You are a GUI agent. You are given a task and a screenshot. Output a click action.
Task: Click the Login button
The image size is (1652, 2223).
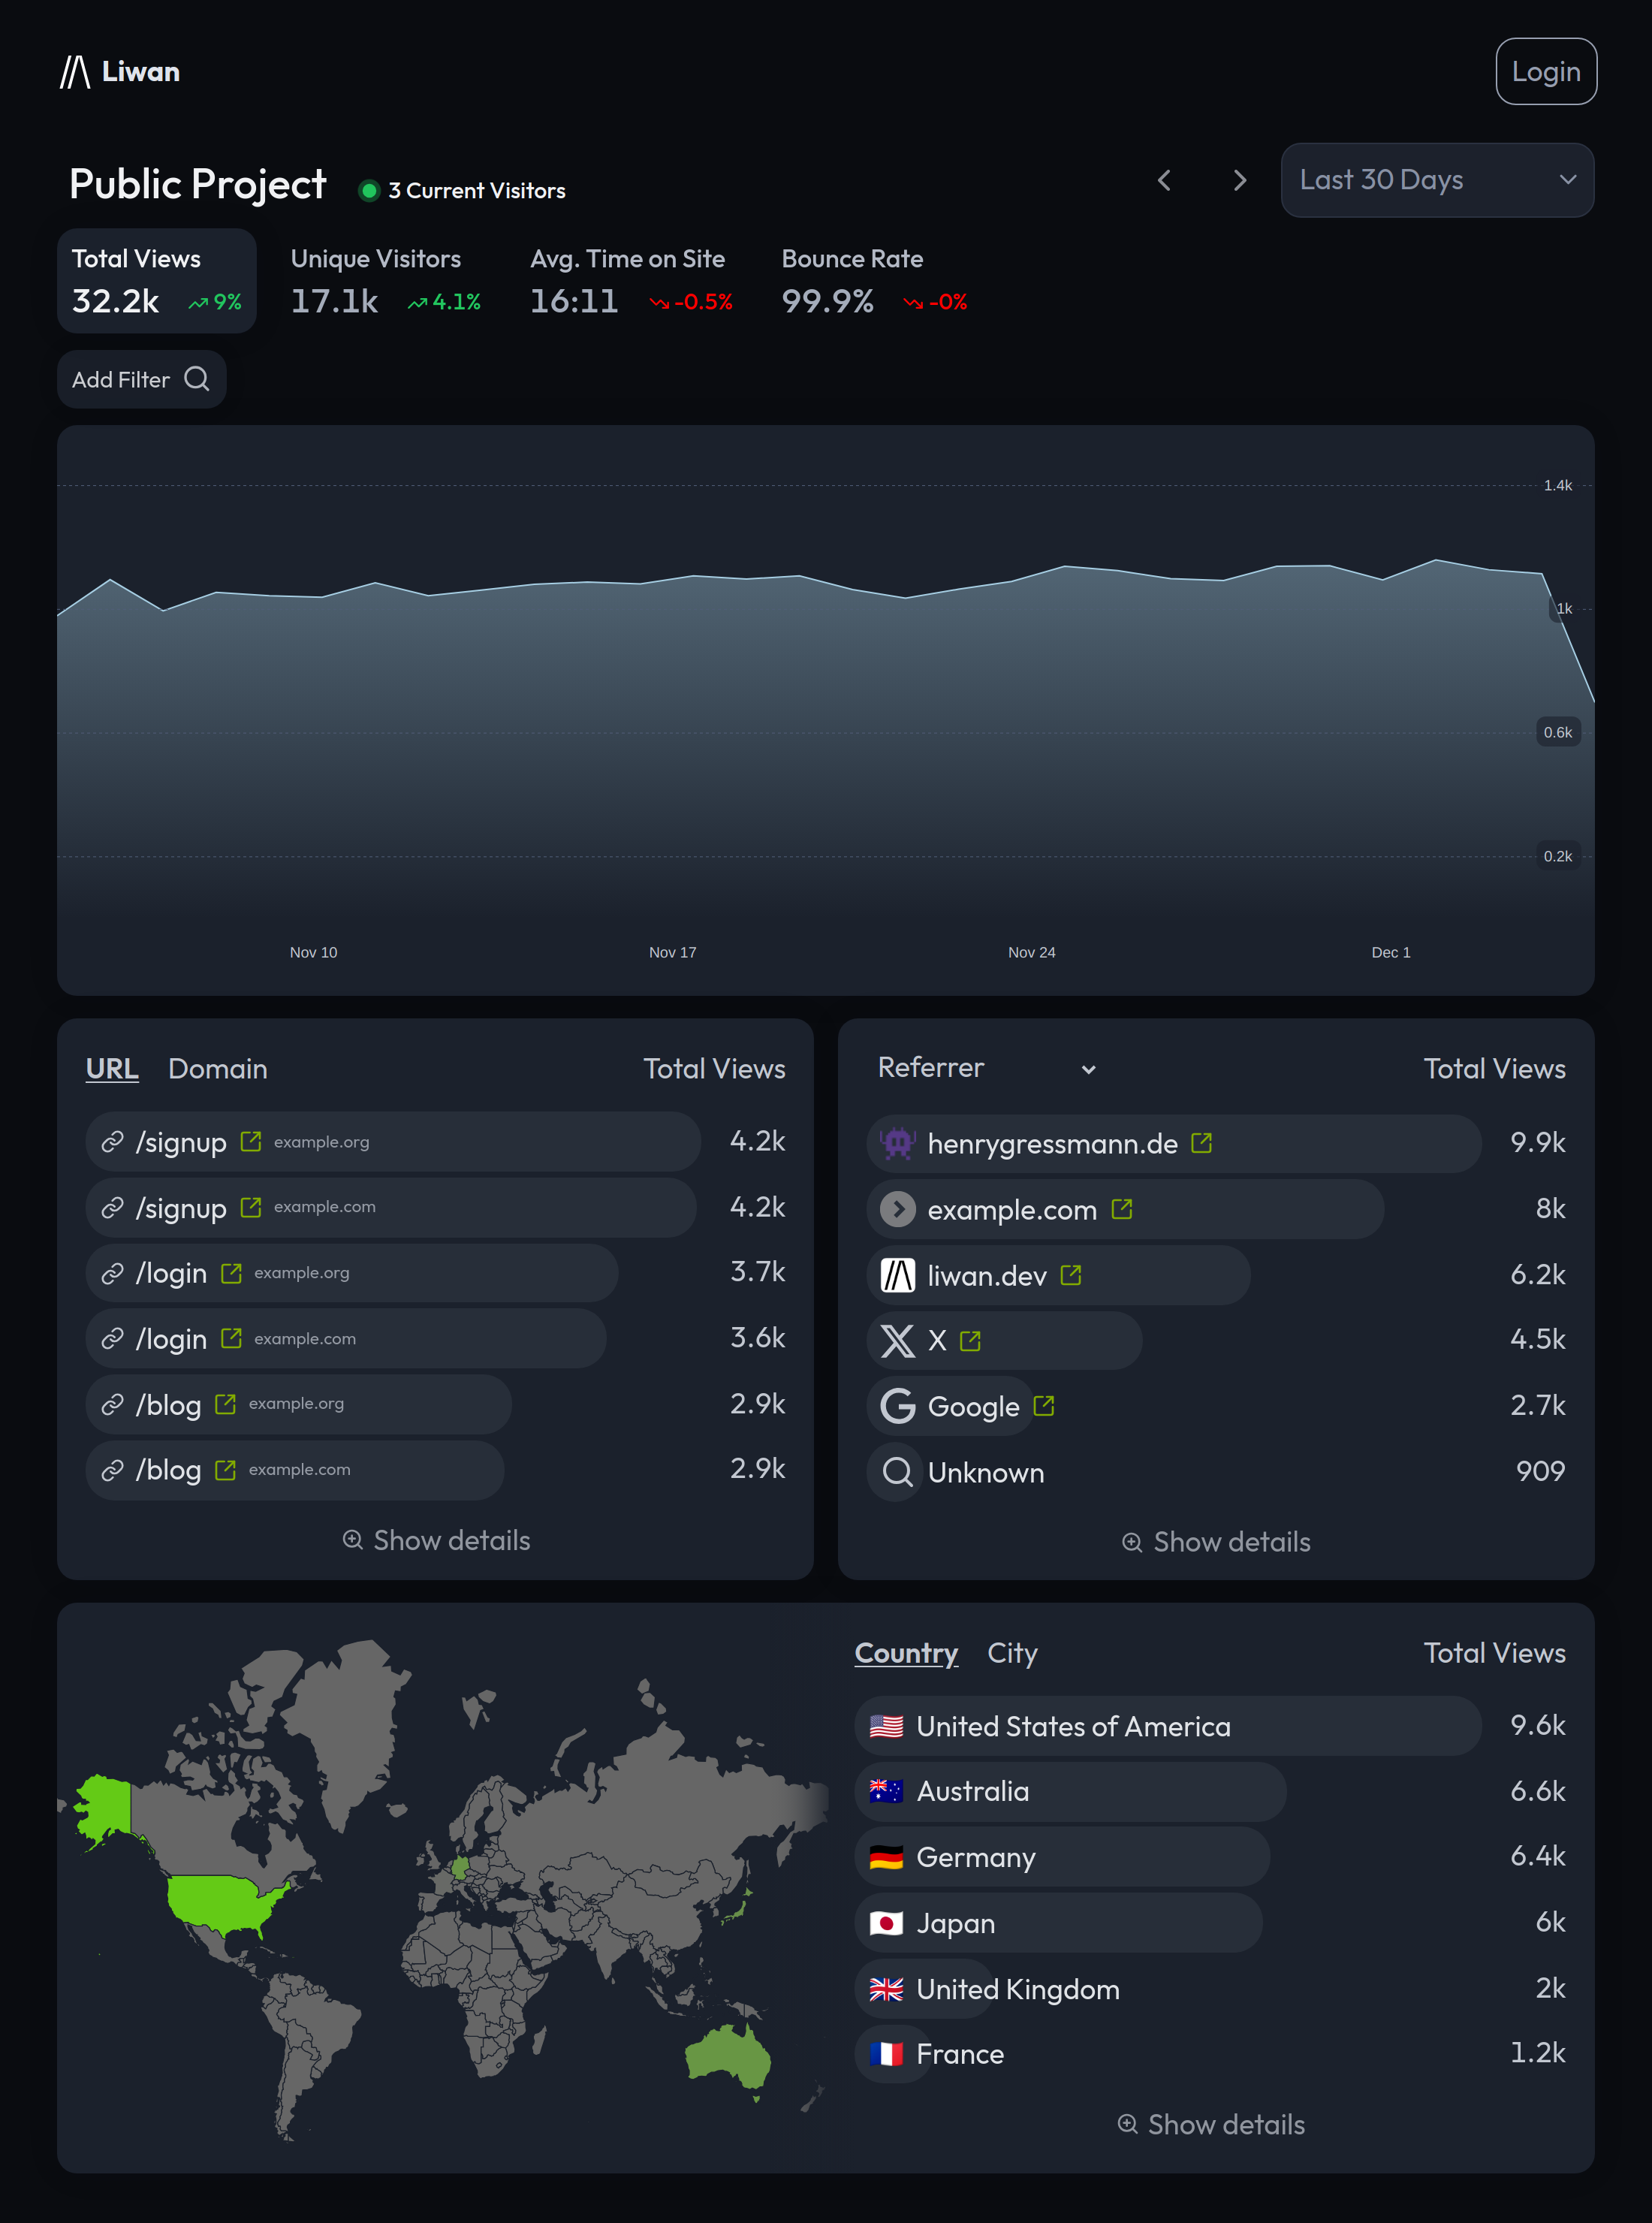coord(1545,71)
